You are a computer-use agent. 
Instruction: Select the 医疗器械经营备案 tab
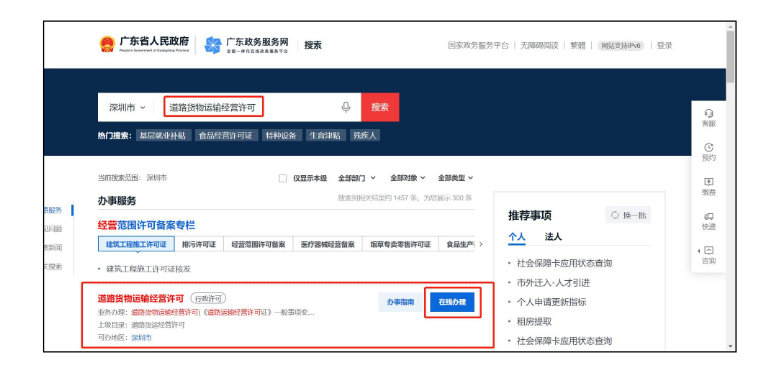click(x=327, y=245)
